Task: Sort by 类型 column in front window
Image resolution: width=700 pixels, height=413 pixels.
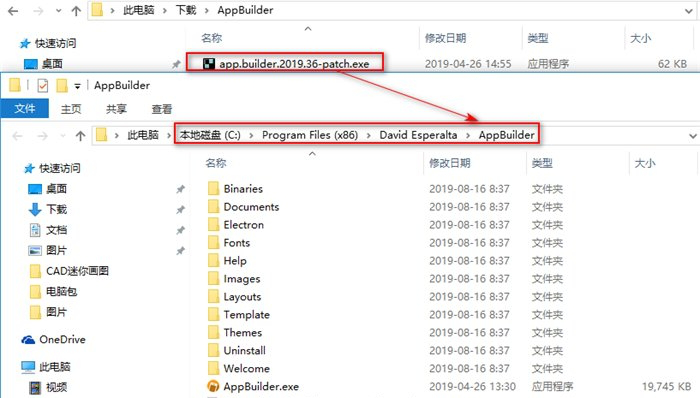Action: pos(542,163)
